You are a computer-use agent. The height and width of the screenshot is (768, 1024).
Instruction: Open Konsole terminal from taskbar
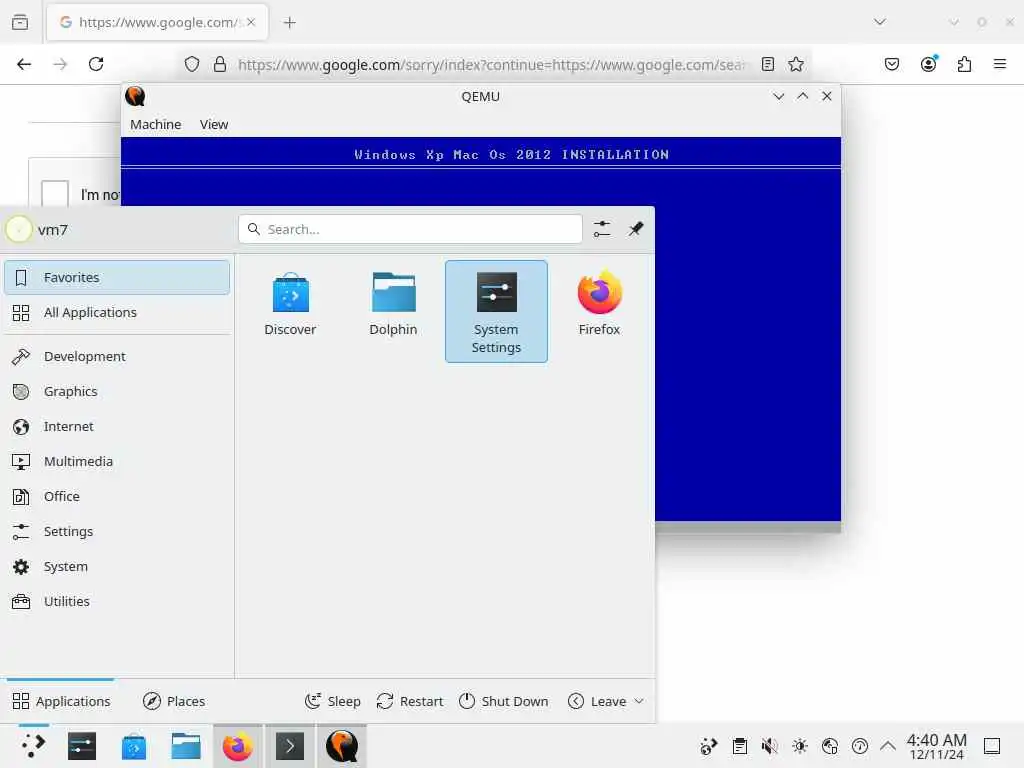click(290, 746)
